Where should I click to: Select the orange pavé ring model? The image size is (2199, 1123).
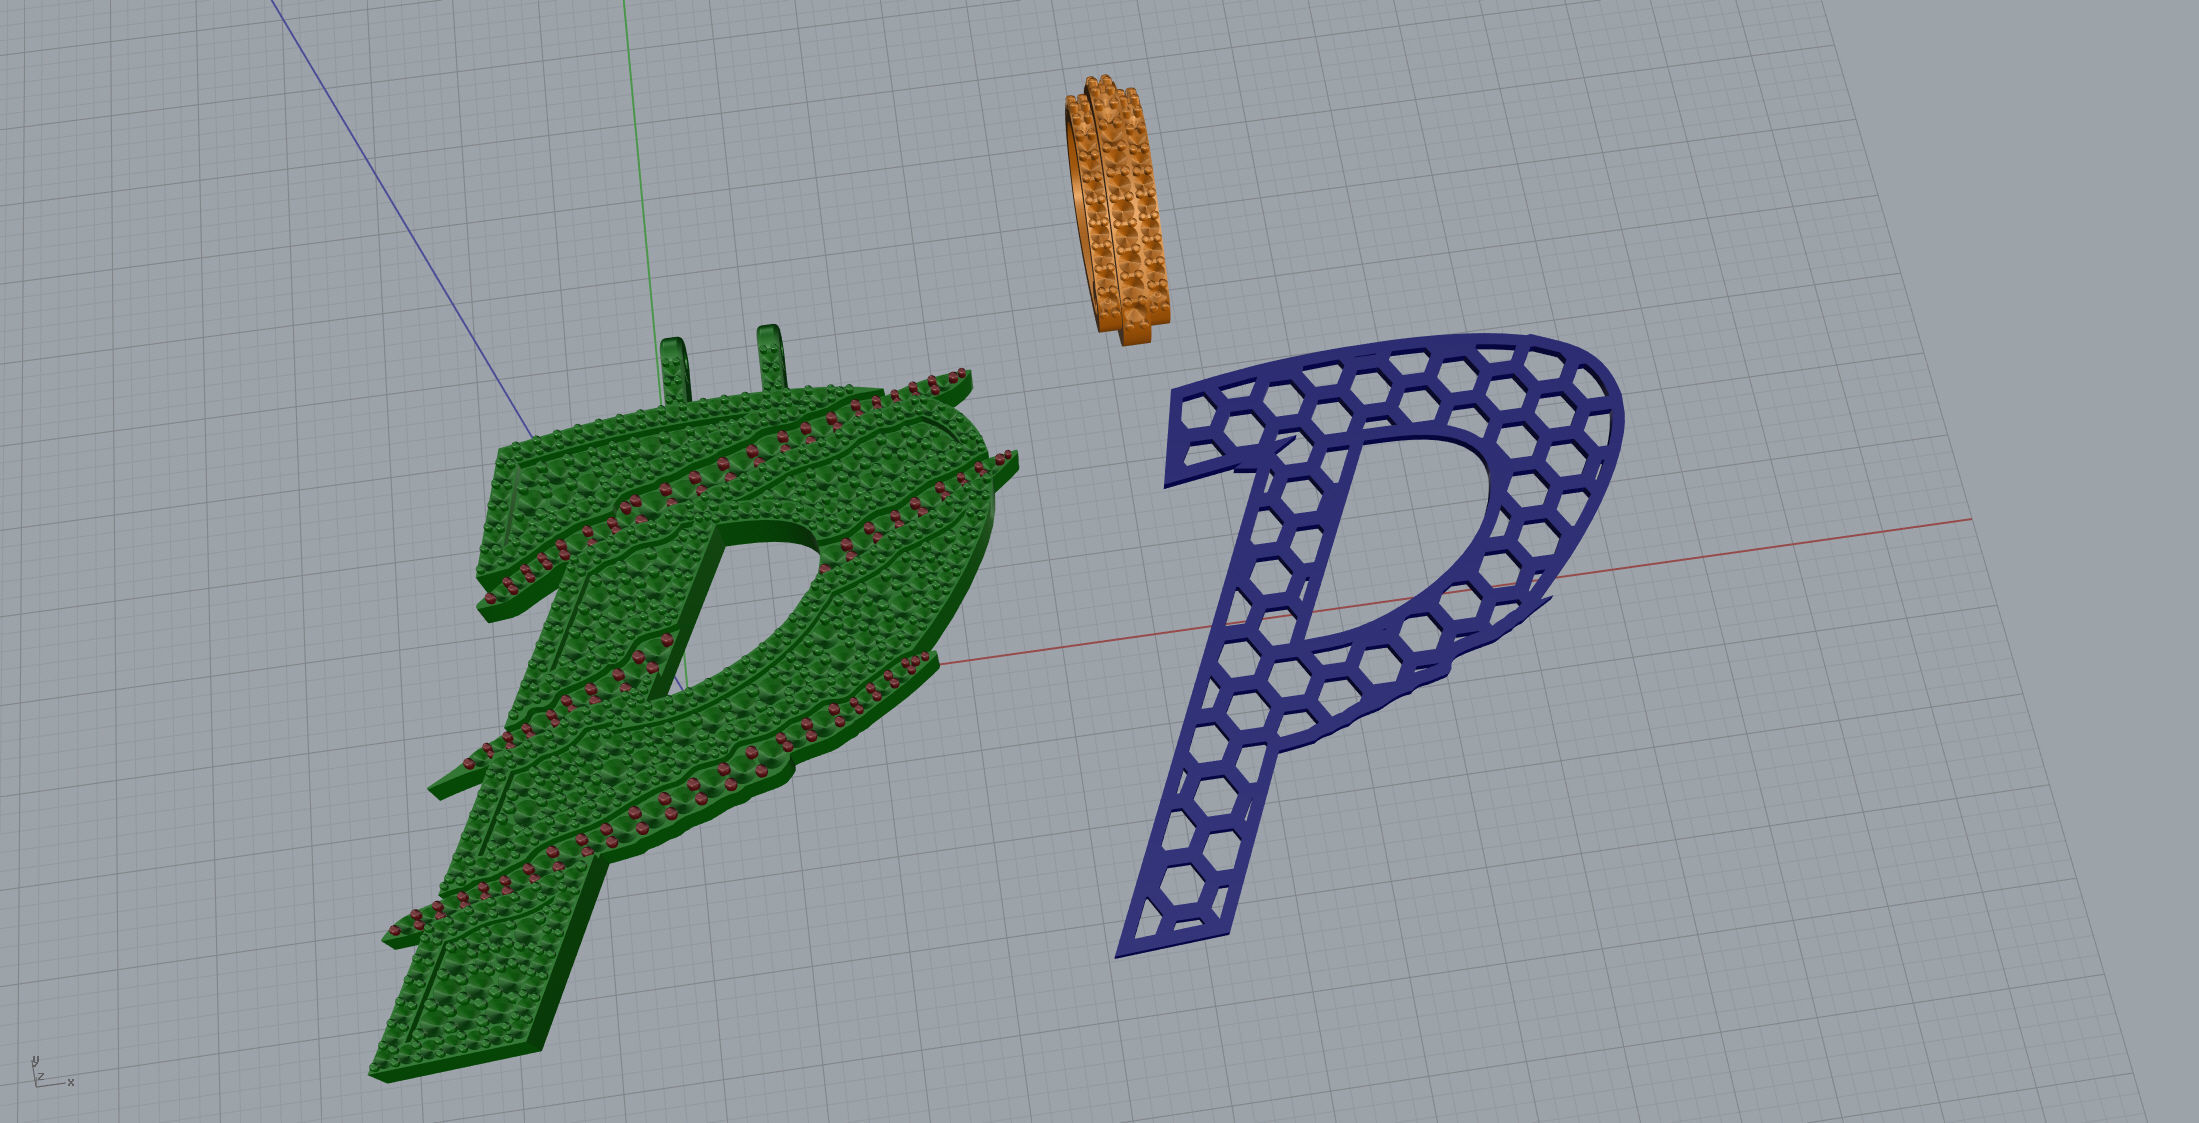1117,210
